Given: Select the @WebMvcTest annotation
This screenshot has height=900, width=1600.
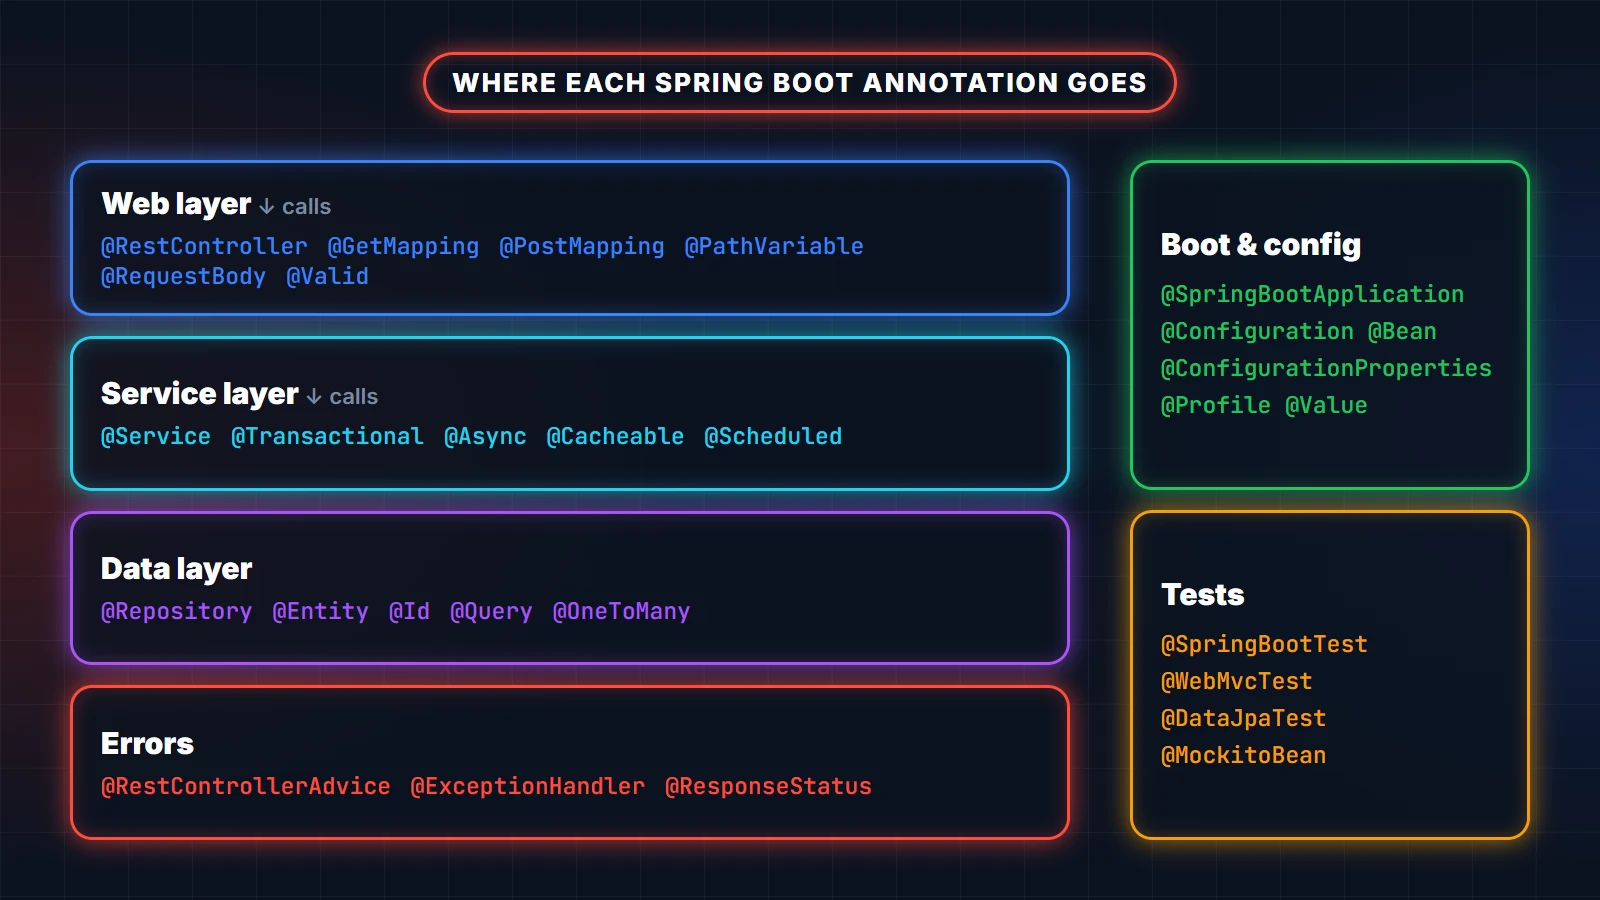Looking at the screenshot, I should [x=1236, y=681].
